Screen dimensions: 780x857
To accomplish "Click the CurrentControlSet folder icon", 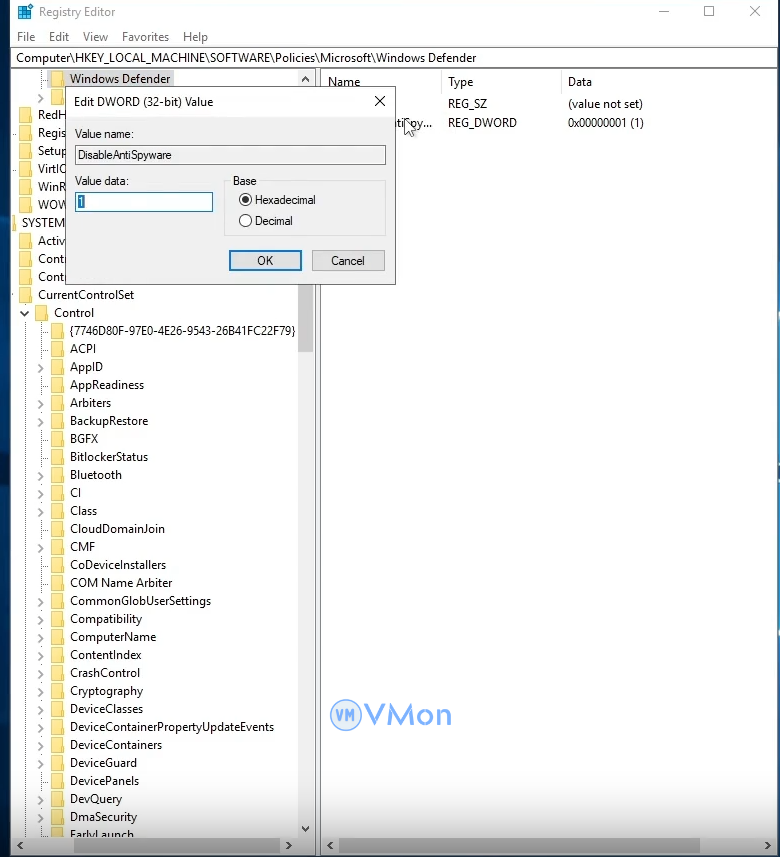I will (x=26, y=295).
